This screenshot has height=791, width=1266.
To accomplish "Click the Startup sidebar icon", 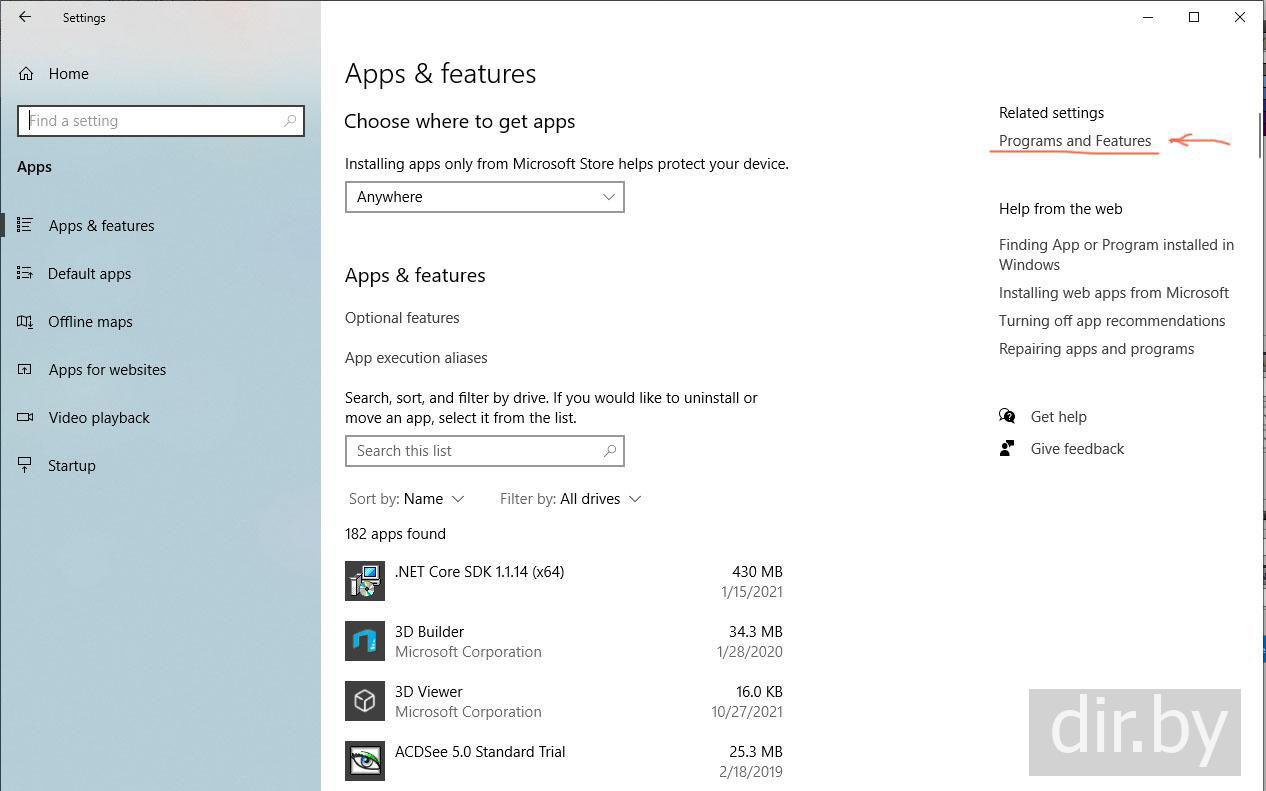I will coord(25,465).
